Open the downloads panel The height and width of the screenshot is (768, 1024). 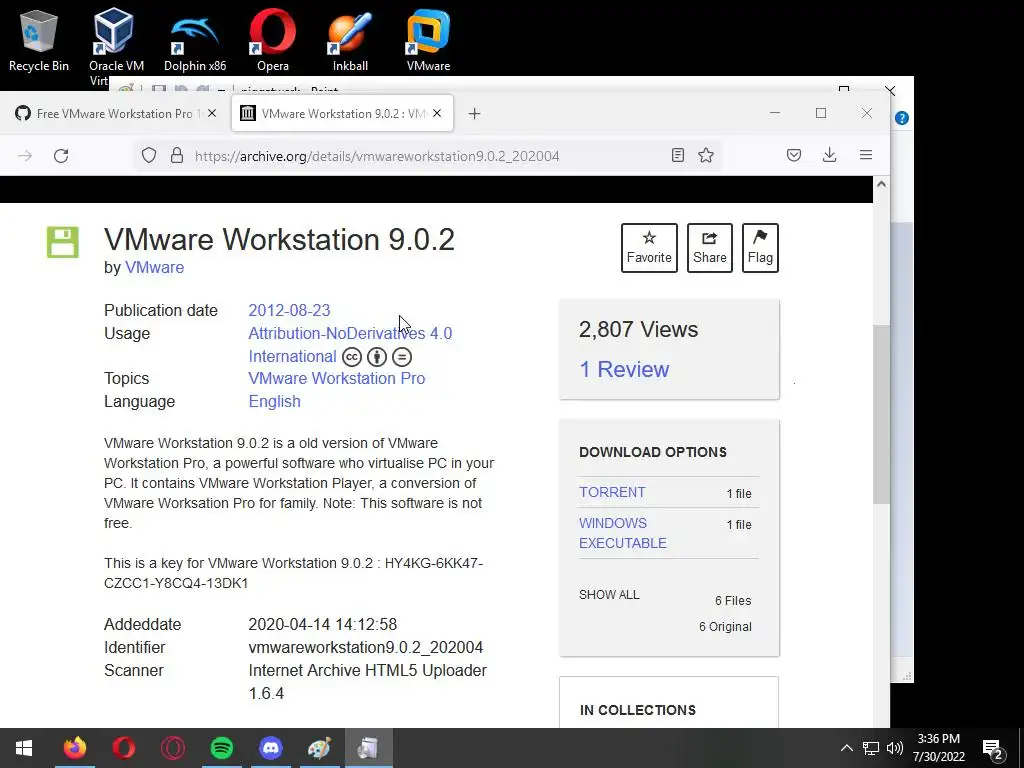(x=829, y=155)
